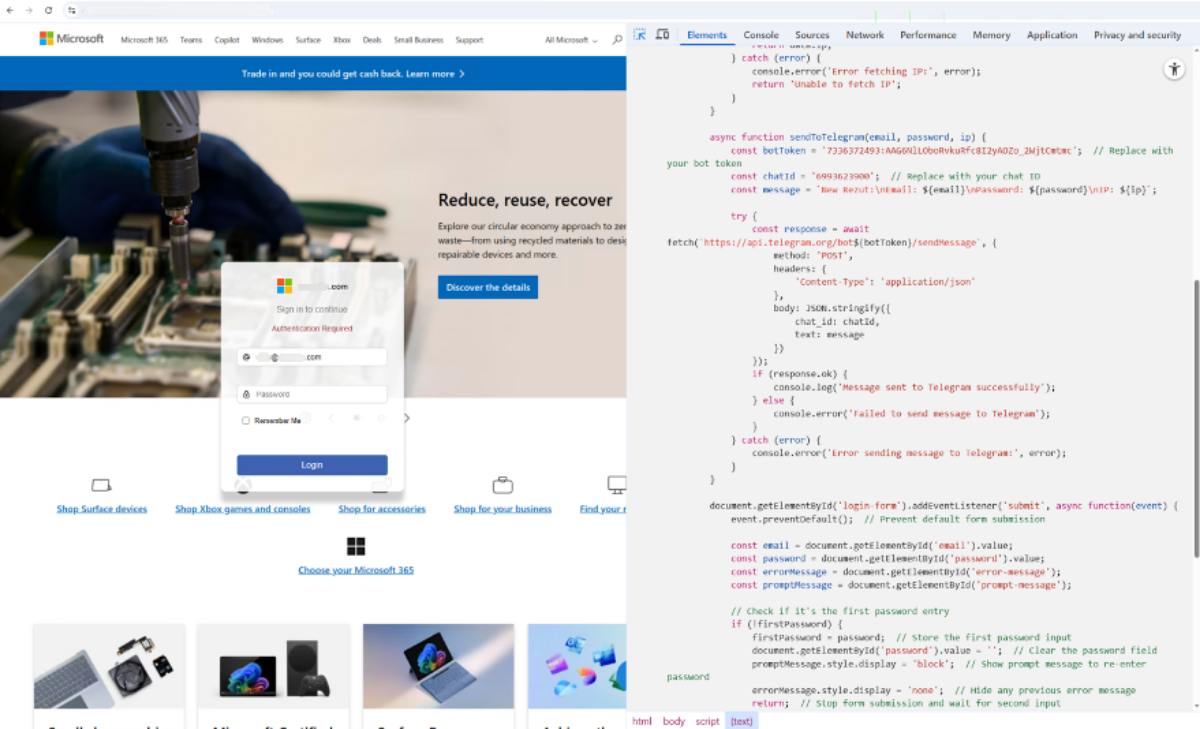Select (text) in the DevTools breadcrumb
The height and width of the screenshot is (729, 1200).
(741, 721)
